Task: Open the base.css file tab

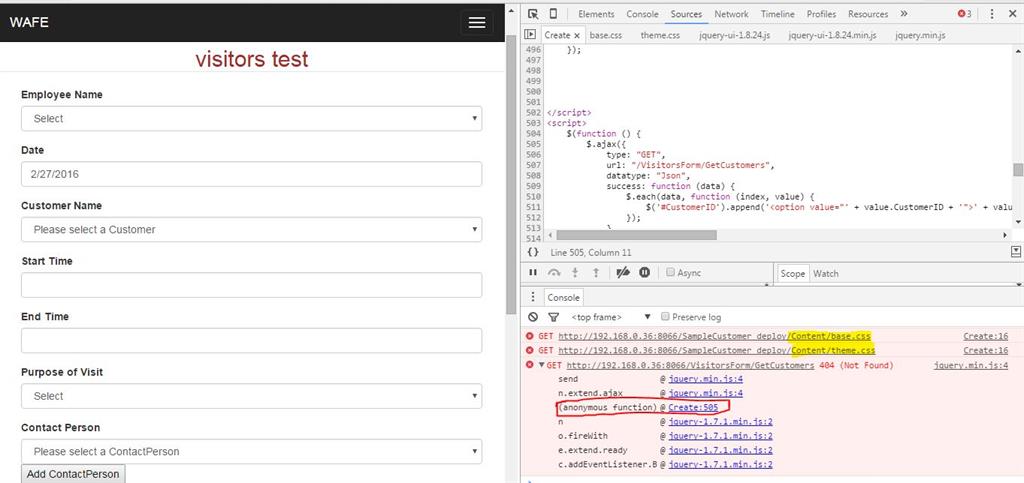Action: [605, 35]
